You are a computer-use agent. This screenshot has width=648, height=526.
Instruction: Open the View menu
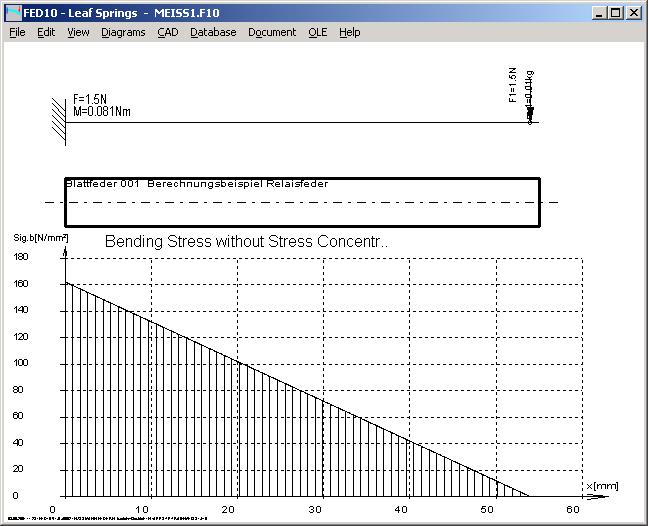coord(78,32)
